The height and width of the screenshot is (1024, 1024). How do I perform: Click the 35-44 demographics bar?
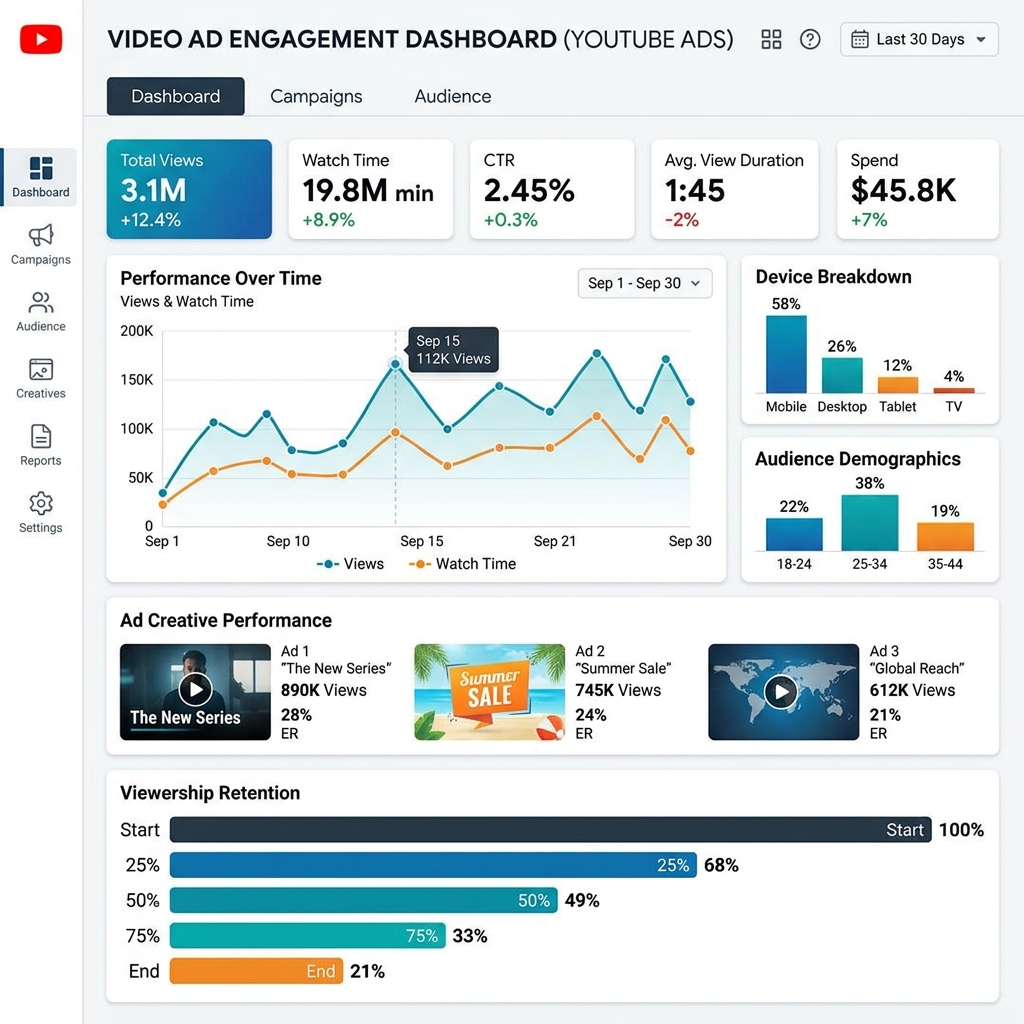coord(946,537)
